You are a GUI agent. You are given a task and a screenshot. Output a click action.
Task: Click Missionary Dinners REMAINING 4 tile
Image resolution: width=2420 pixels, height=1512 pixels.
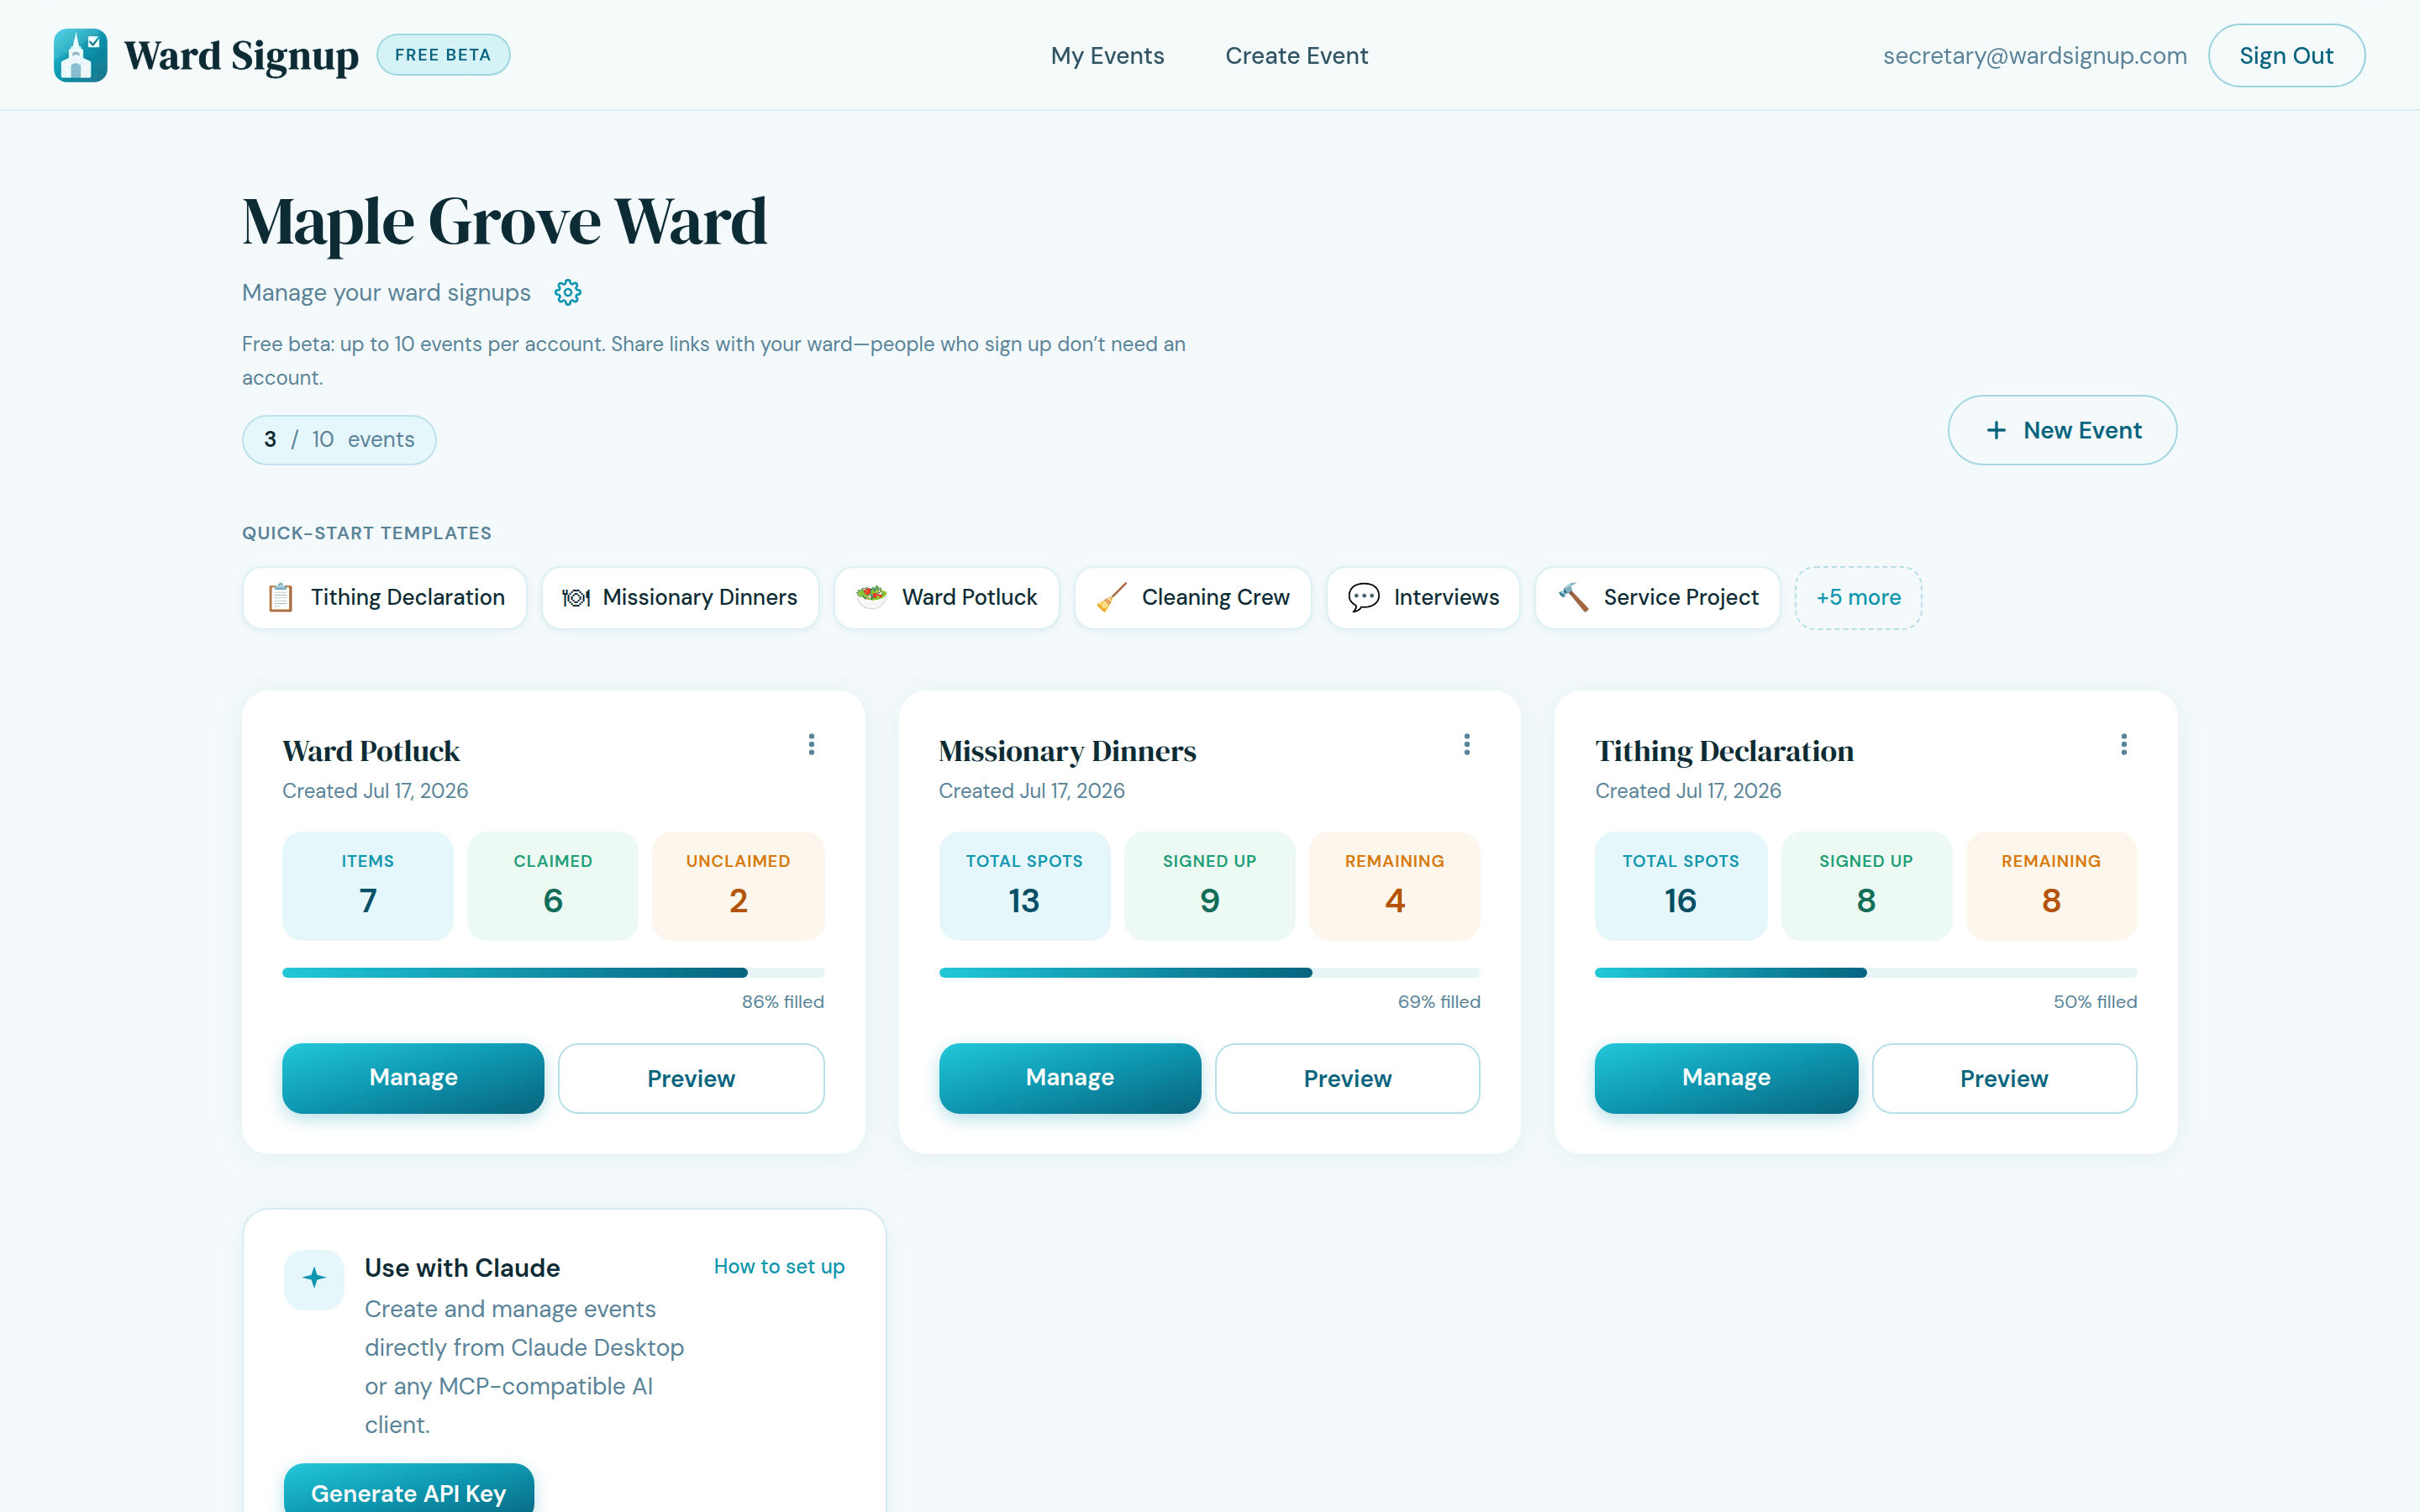point(1394,886)
